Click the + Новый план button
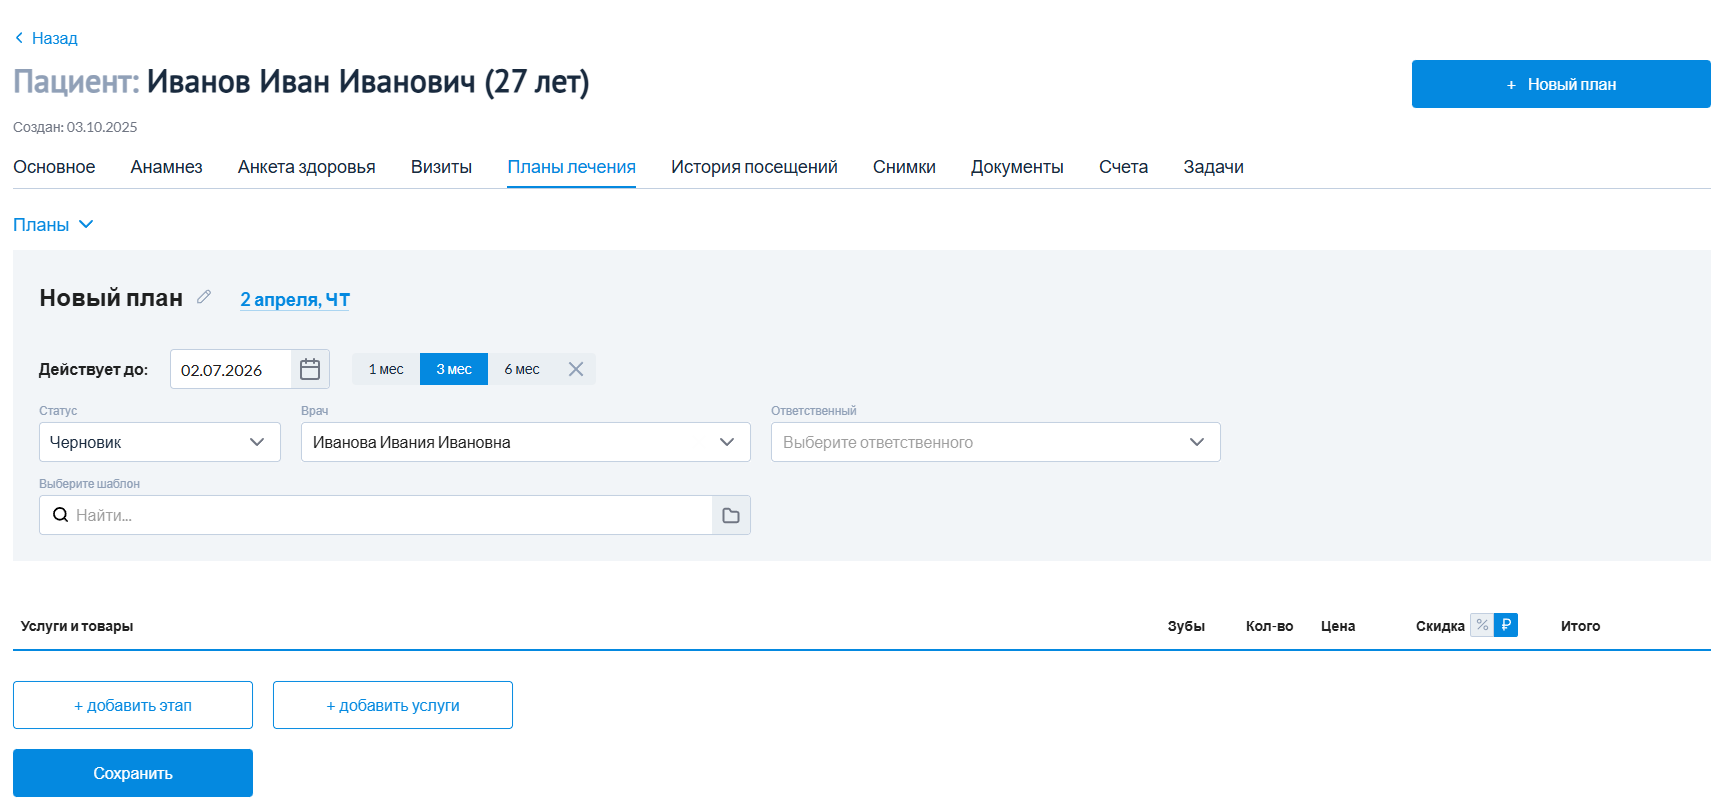 point(1561,84)
